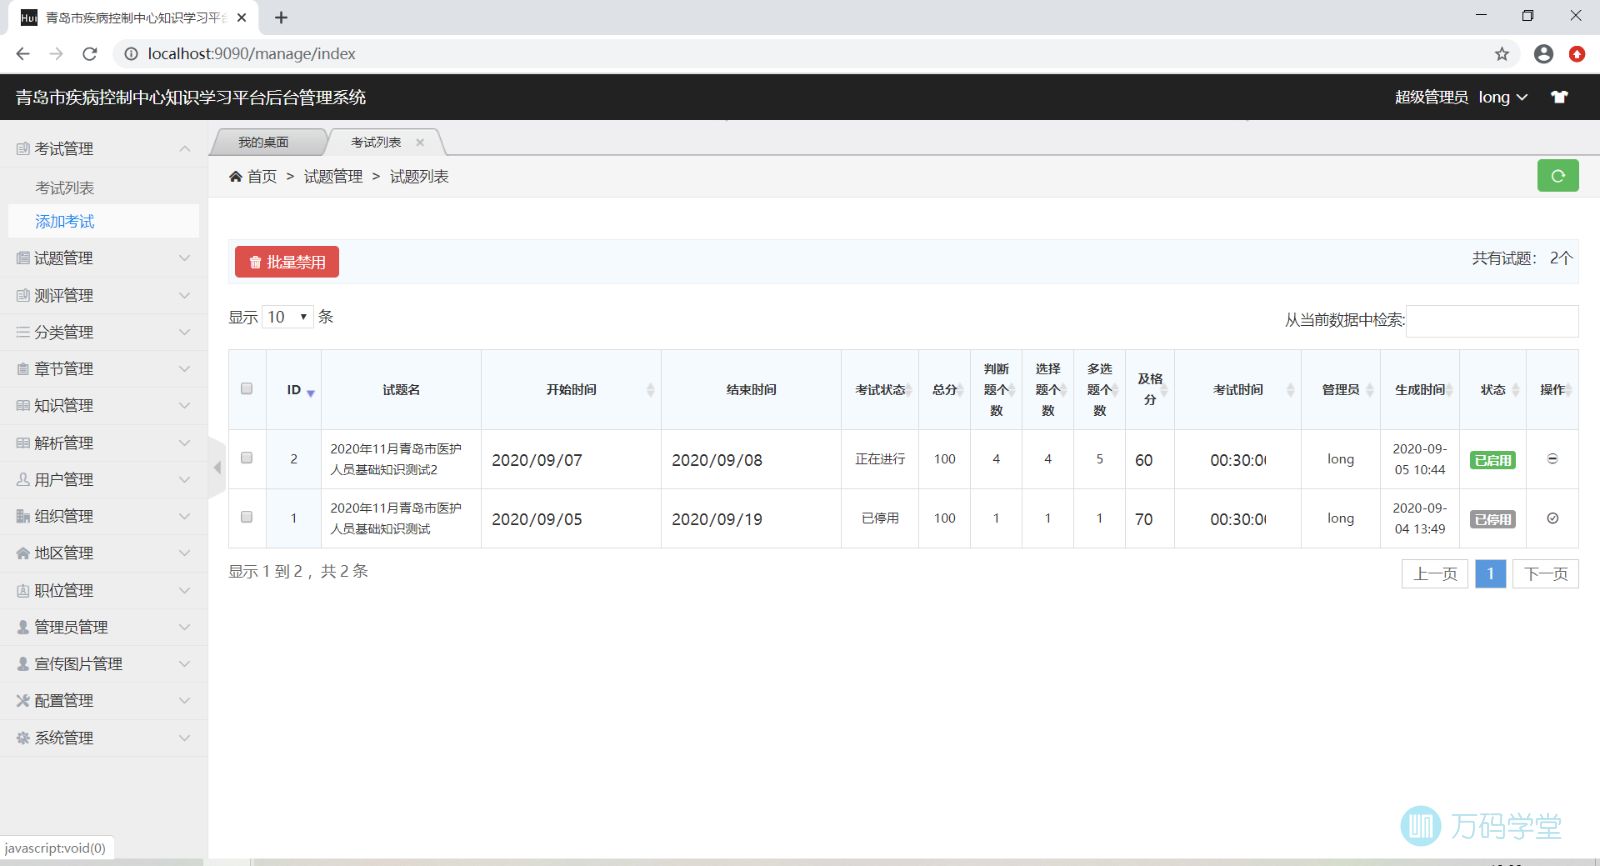Screen dimensions: 1600x866
Task: Click the 从当前数据中检索 search field
Action: click(x=1492, y=321)
